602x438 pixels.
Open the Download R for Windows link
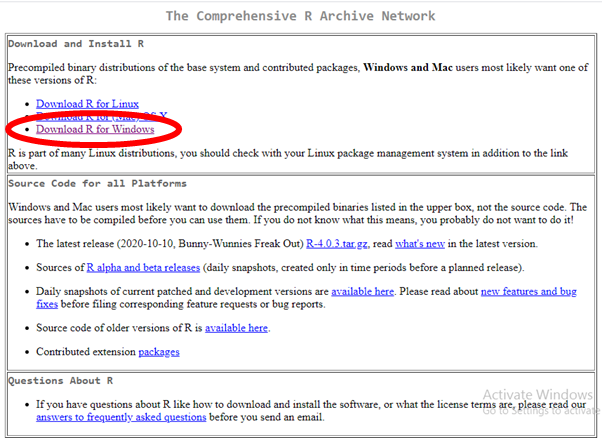tap(95, 129)
